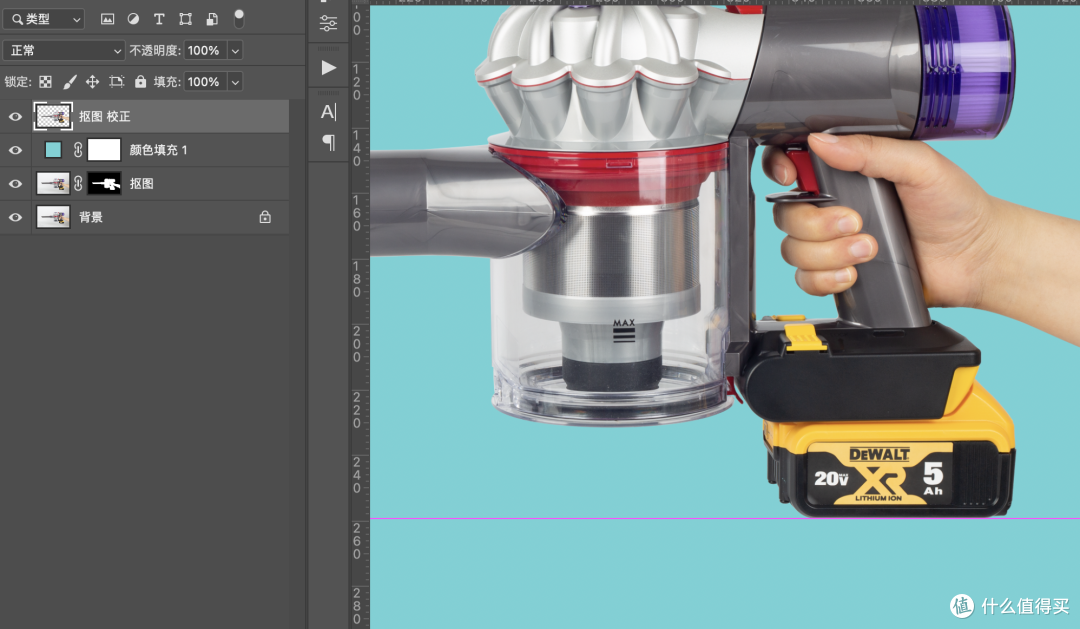The image size is (1080, 629).
Task: Turn layer filtering on or off switch
Action: click(239, 19)
